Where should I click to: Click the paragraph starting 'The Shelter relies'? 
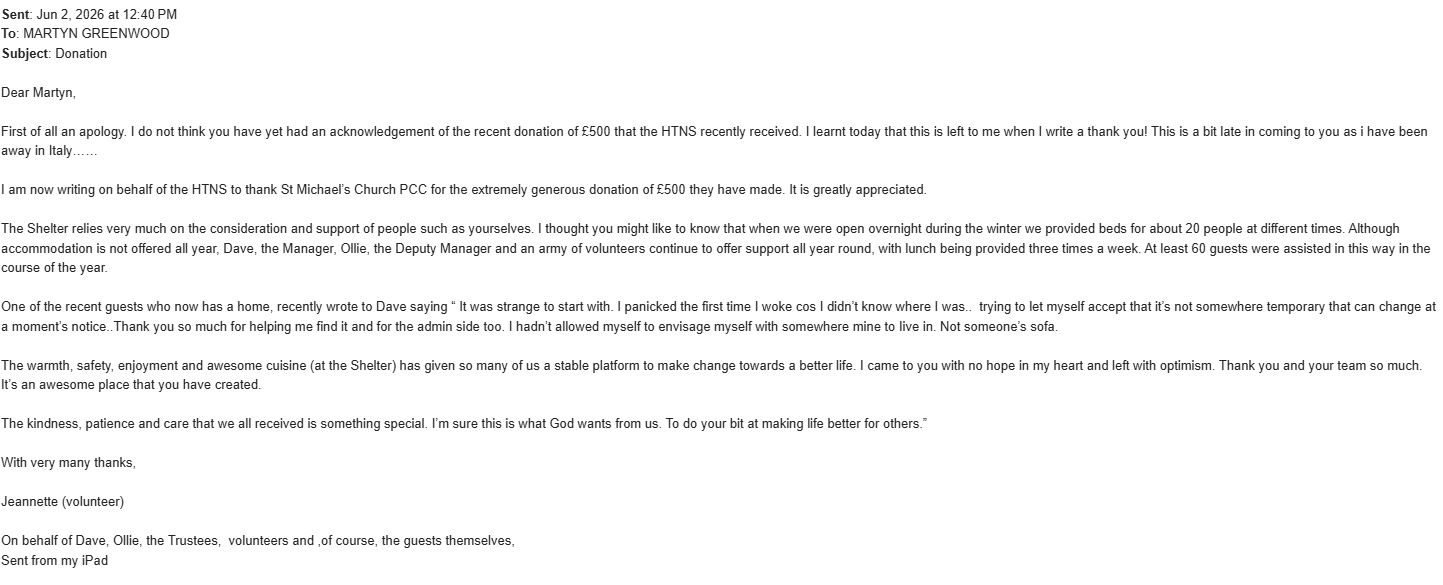(x=716, y=248)
